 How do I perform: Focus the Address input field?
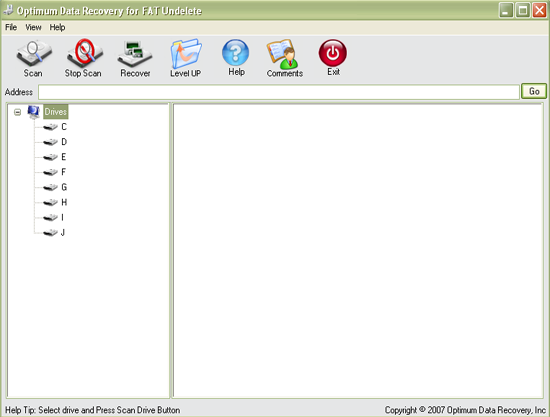[x=279, y=92]
